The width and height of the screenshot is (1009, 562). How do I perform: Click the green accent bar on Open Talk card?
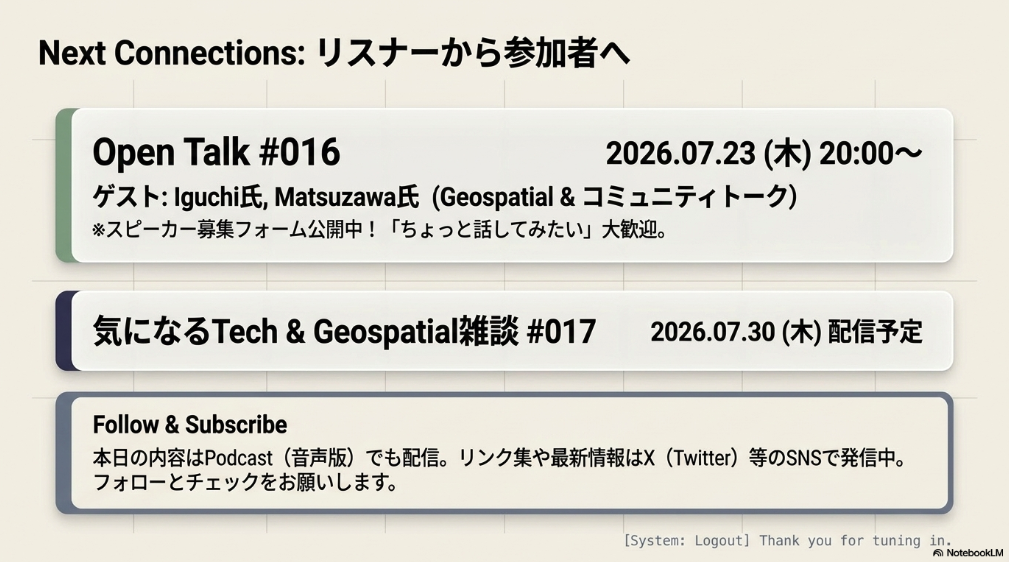(x=64, y=185)
